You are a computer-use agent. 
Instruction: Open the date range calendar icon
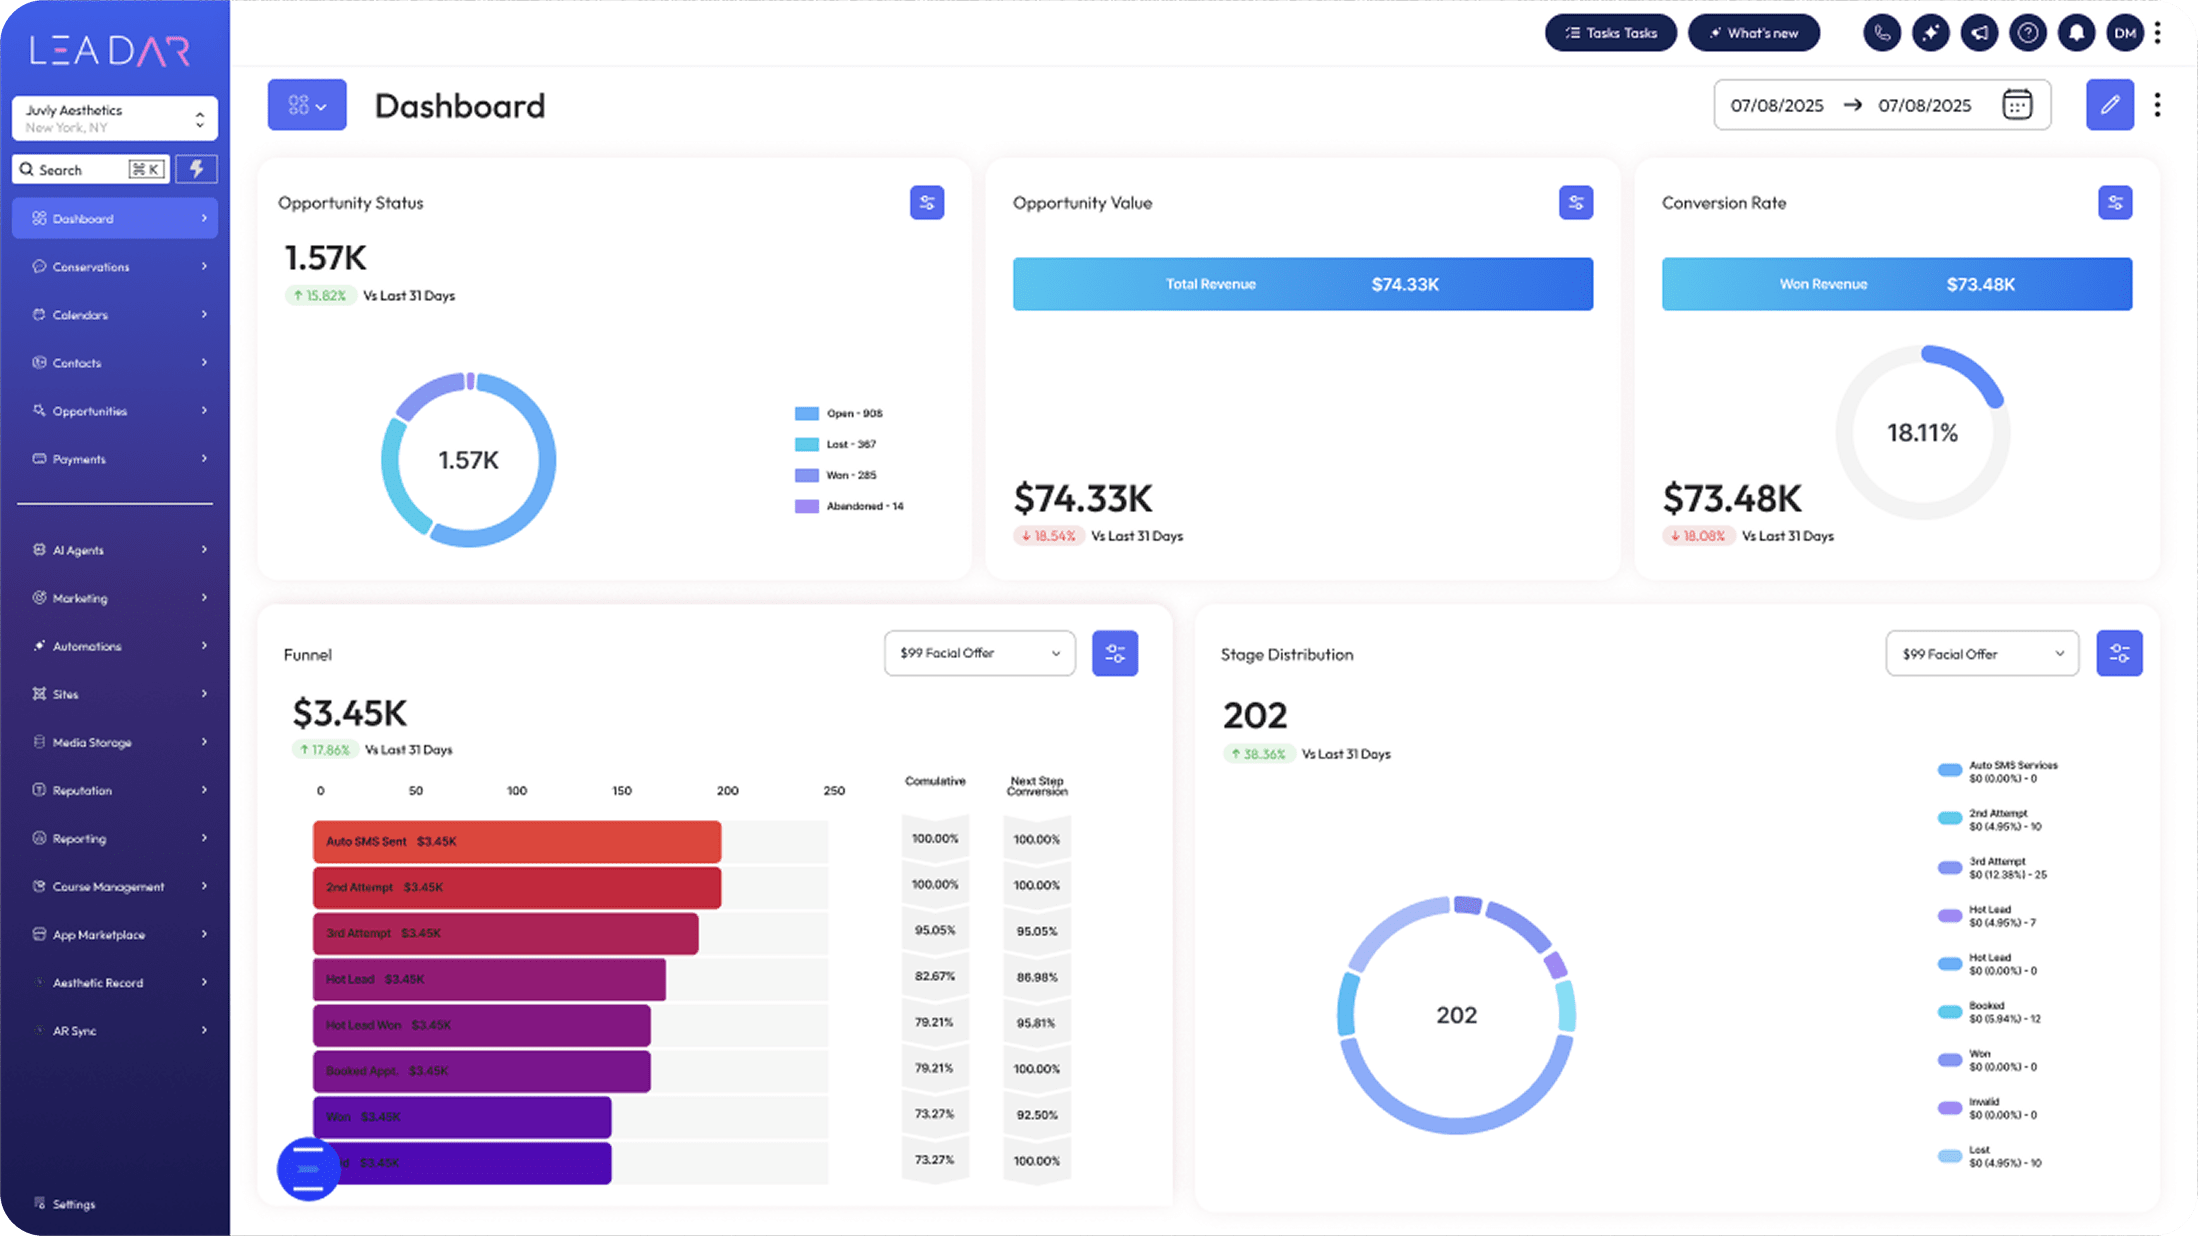(2016, 105)
